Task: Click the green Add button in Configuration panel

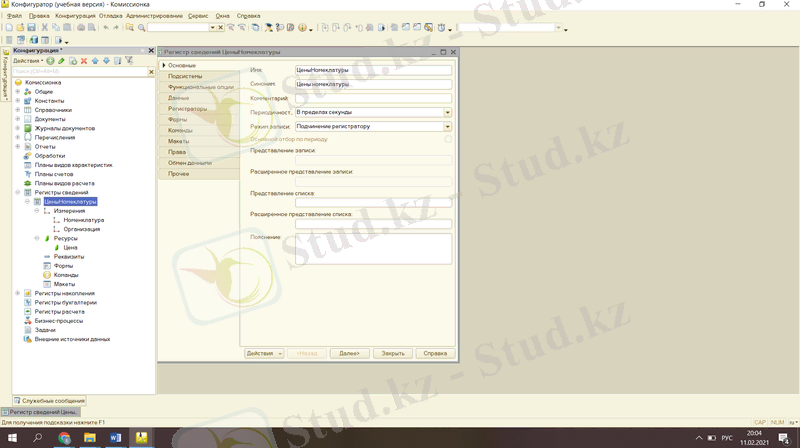Action: point(51,61)
